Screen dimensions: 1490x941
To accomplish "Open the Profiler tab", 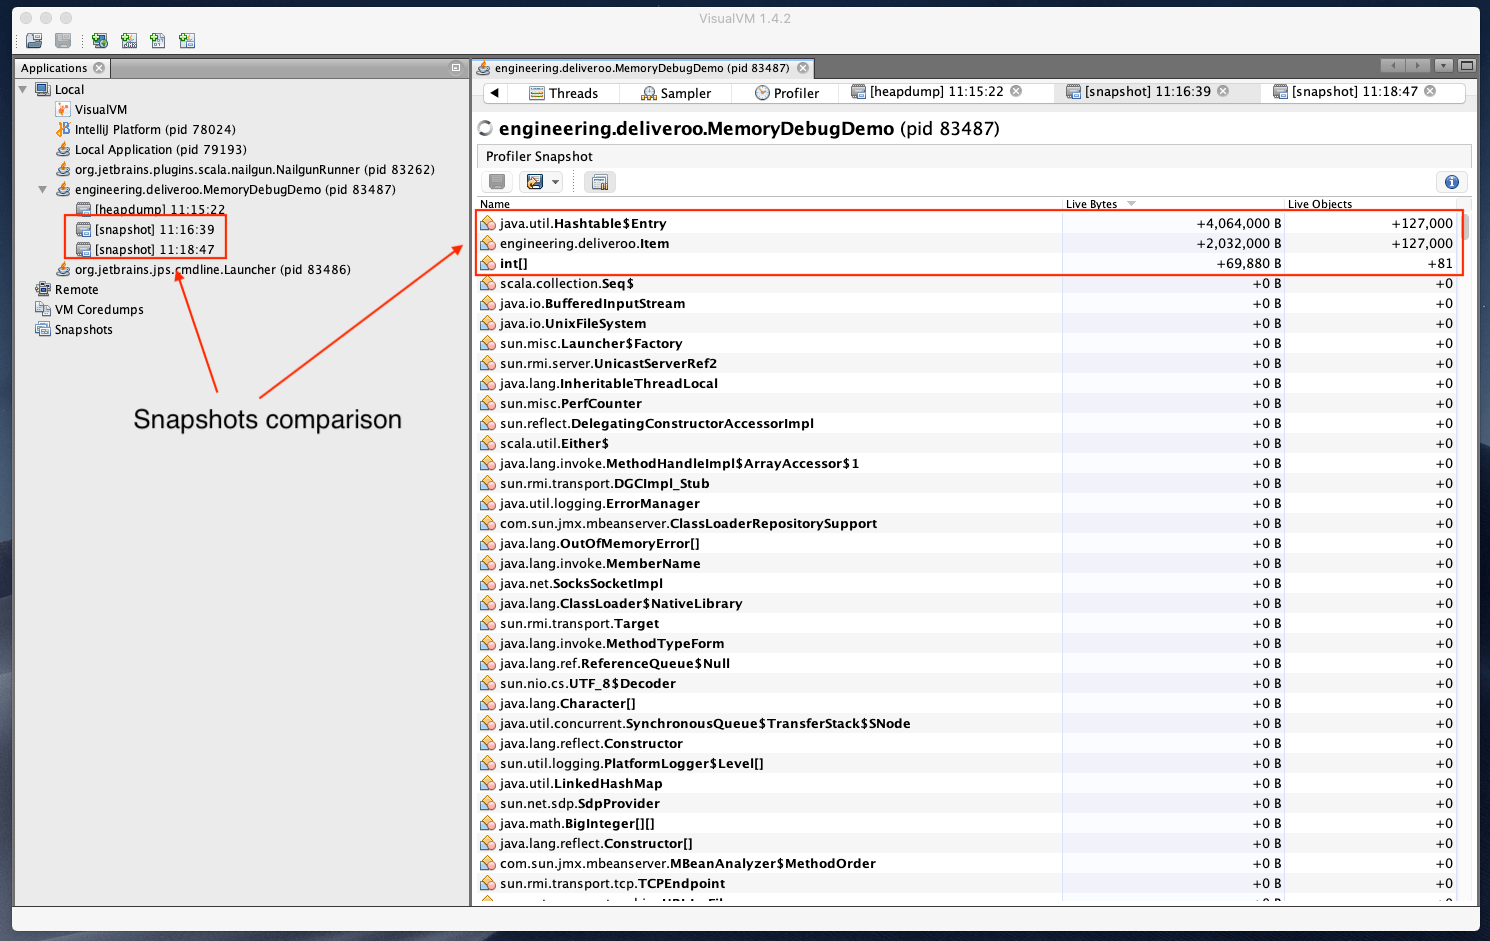I will click(x=787, y=92).
